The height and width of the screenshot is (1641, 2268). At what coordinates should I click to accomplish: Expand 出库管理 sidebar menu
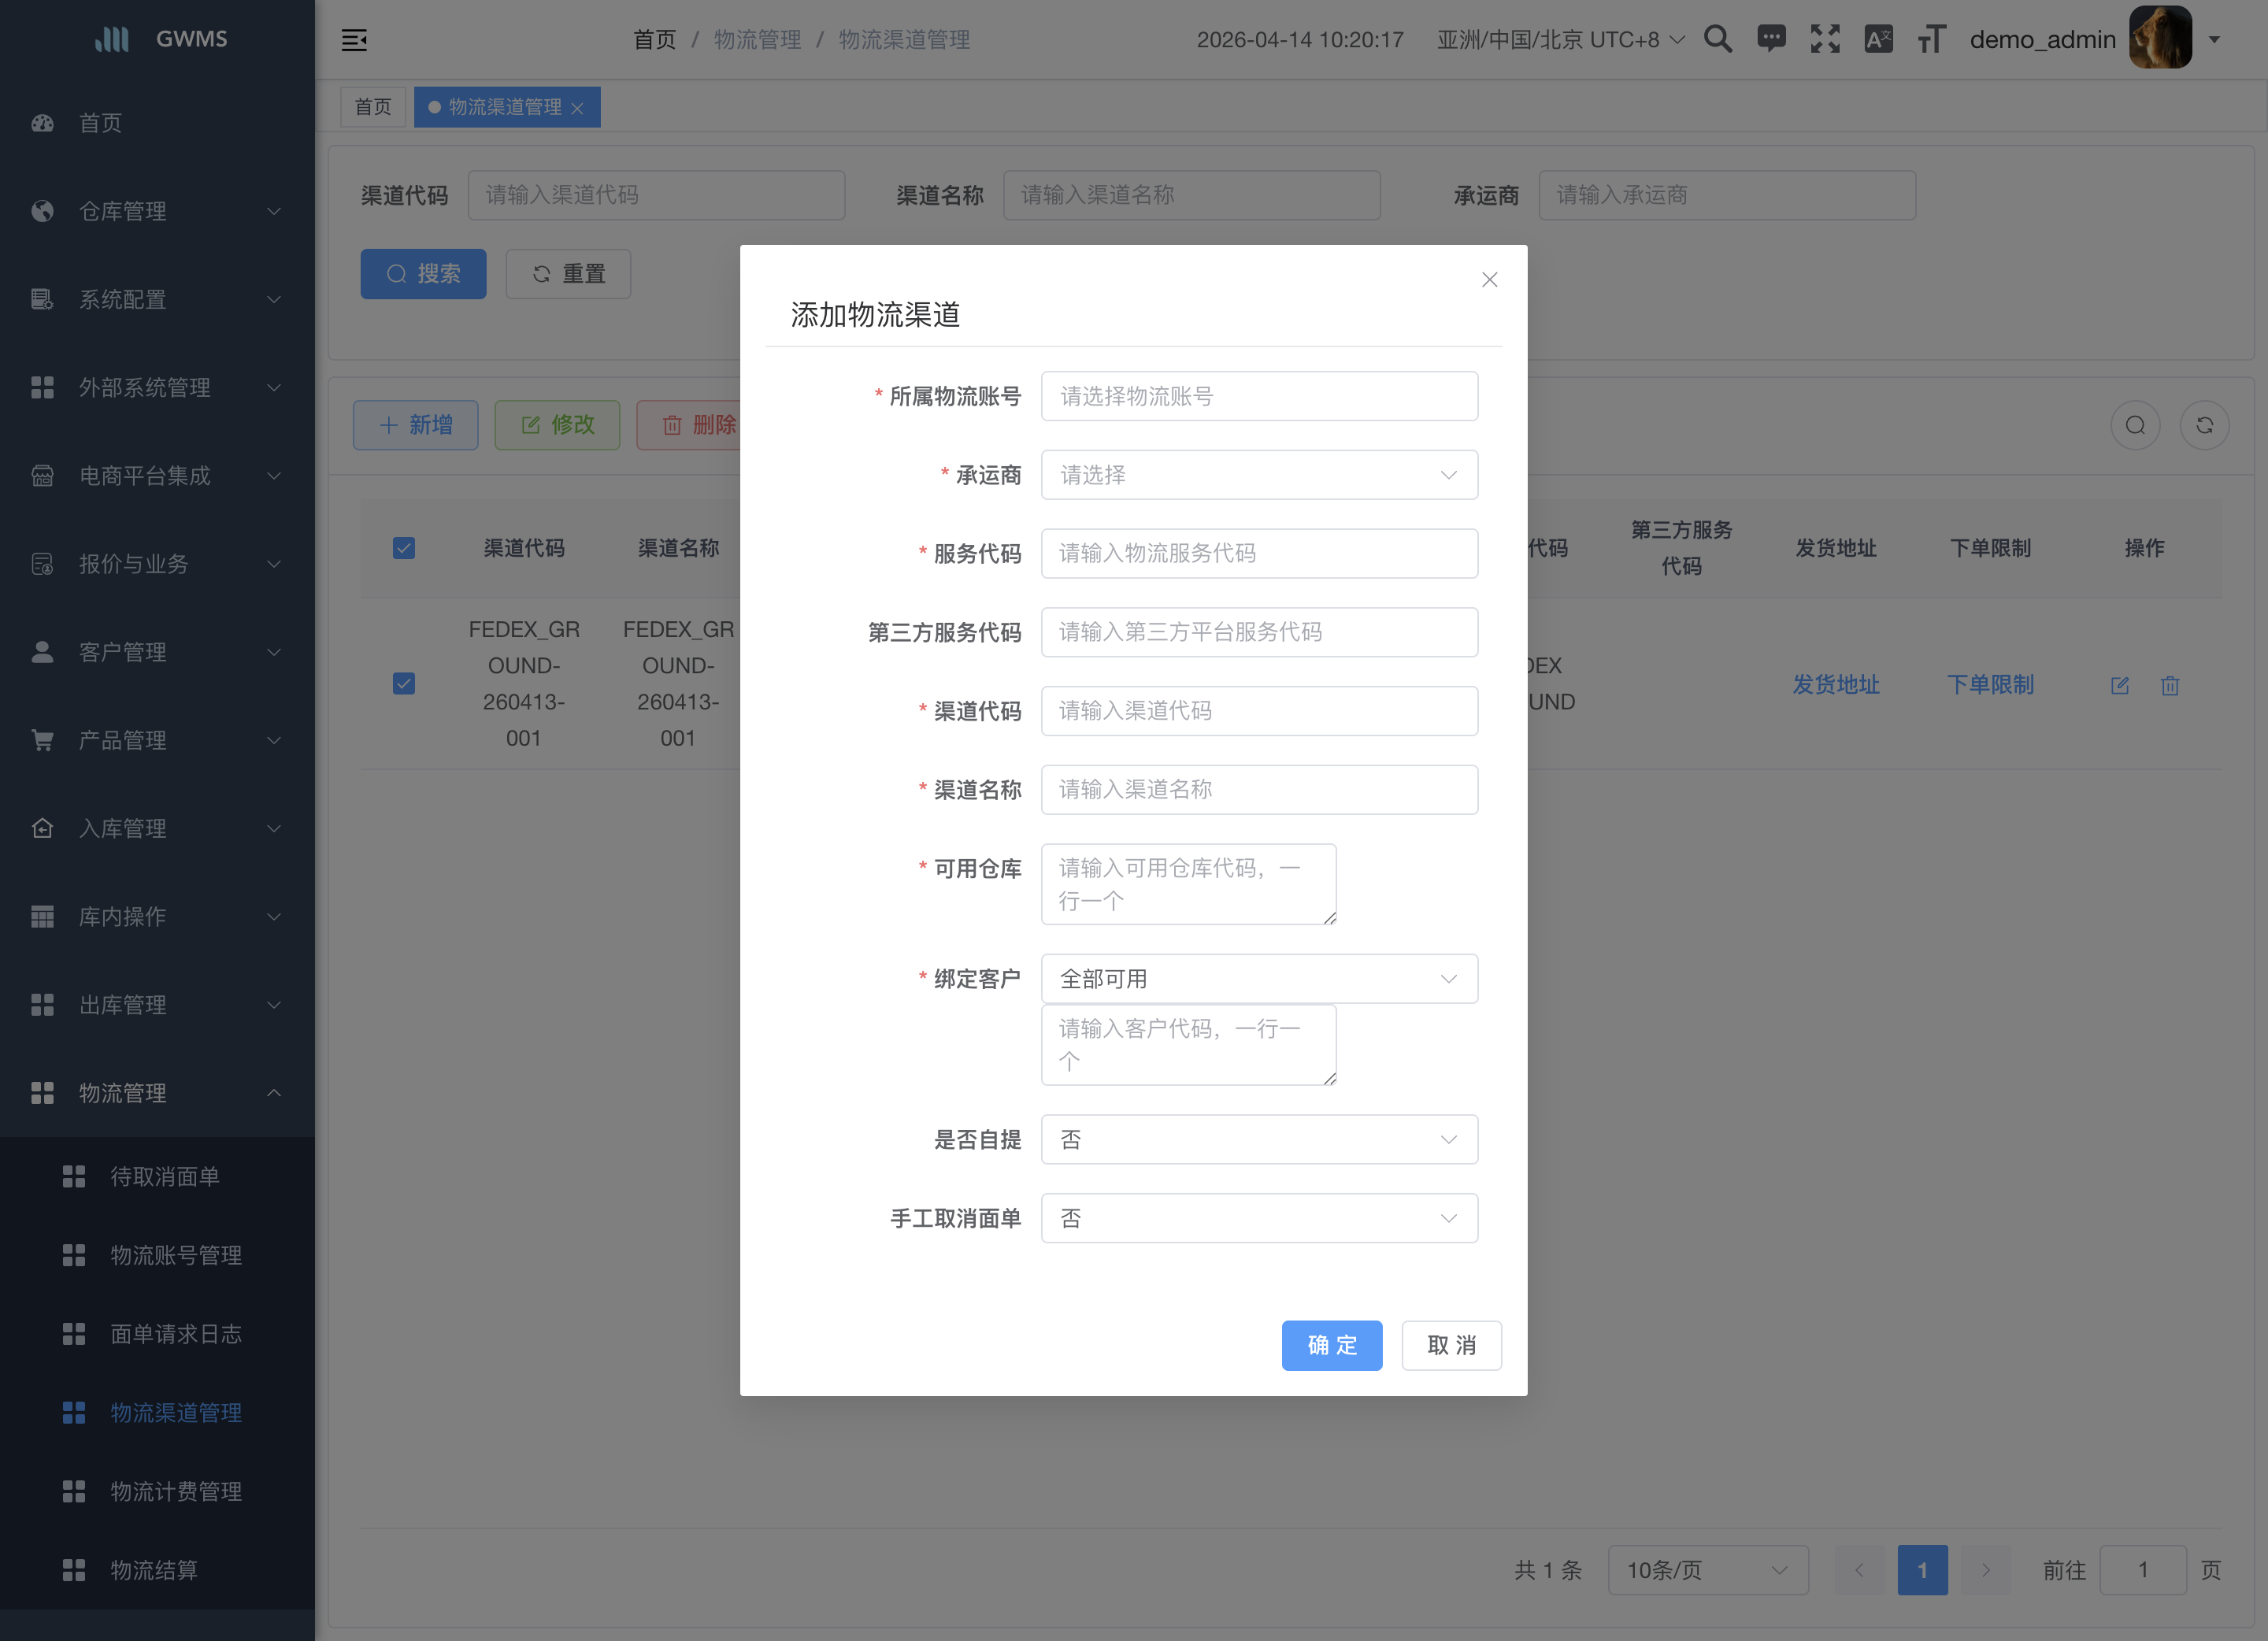(x=157, y=1004)
